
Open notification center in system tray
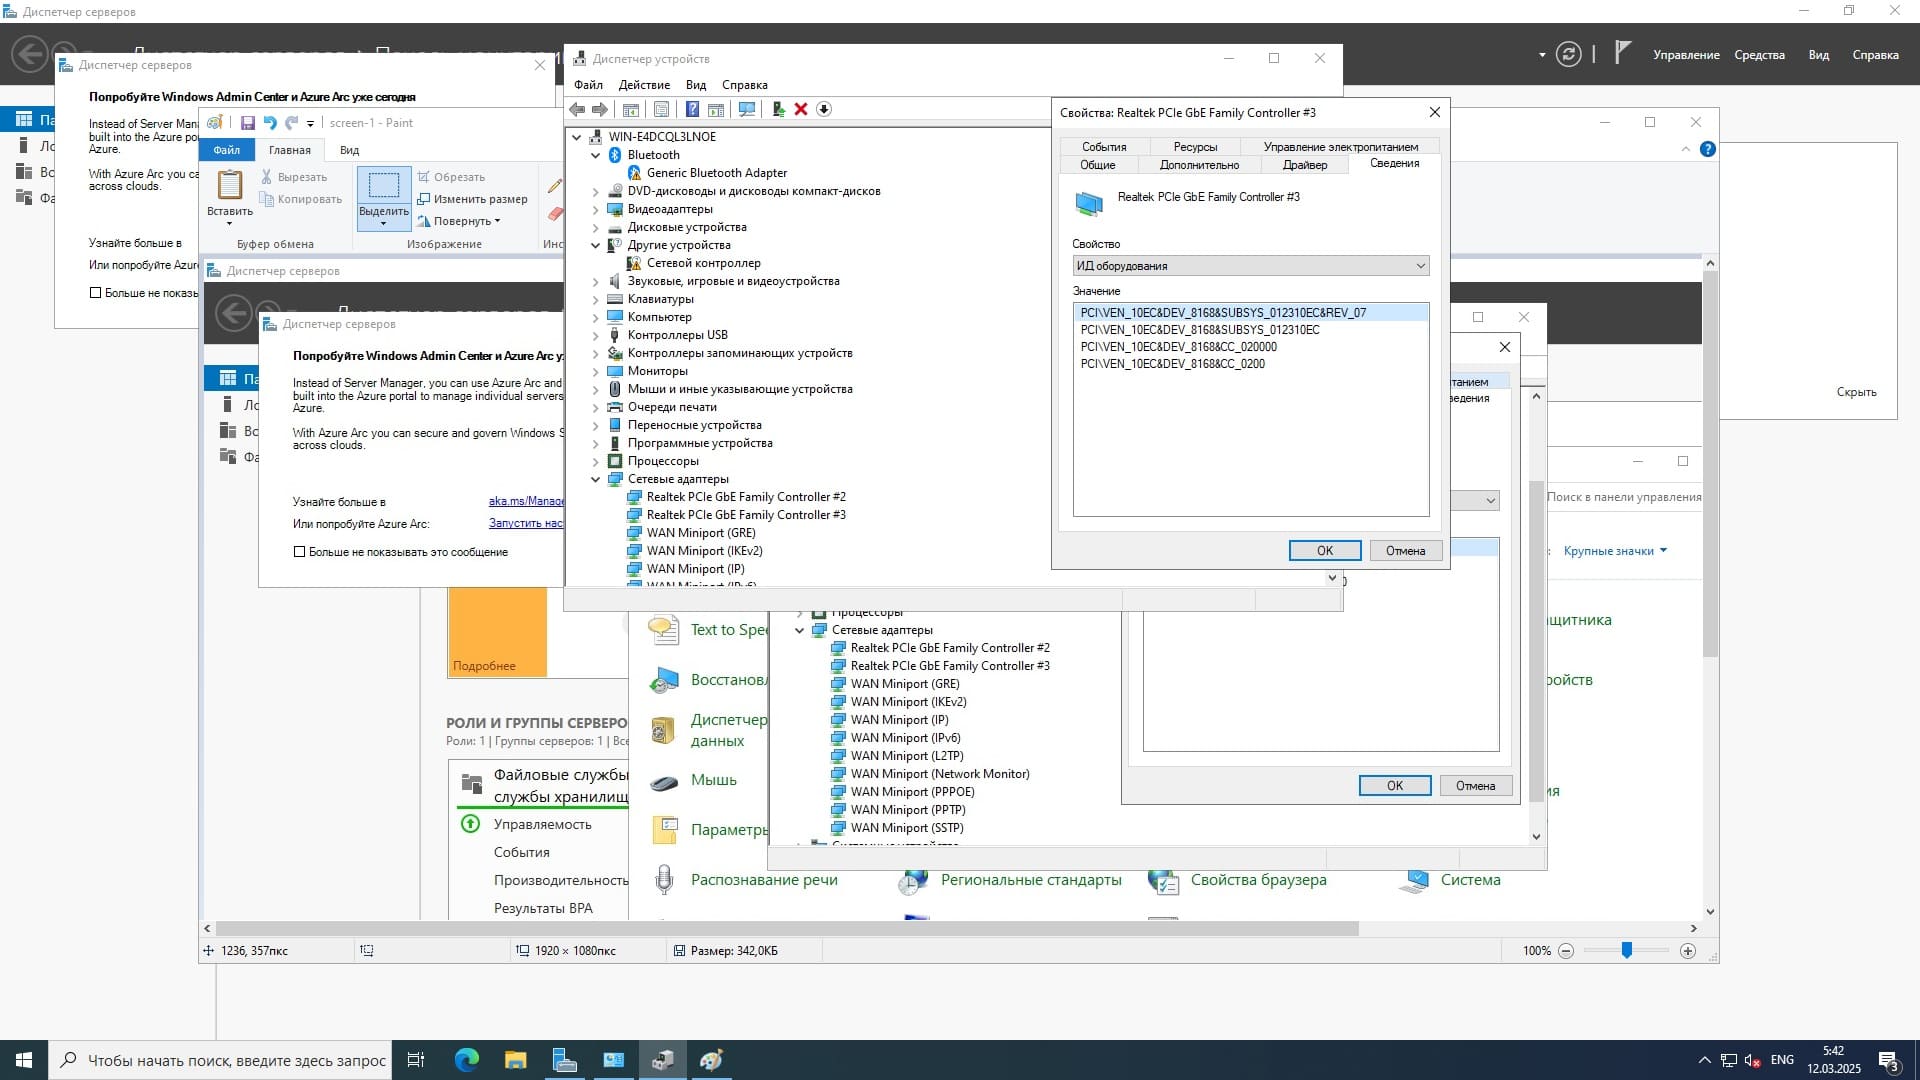pyautogui.click(x=1889, y=1061)
